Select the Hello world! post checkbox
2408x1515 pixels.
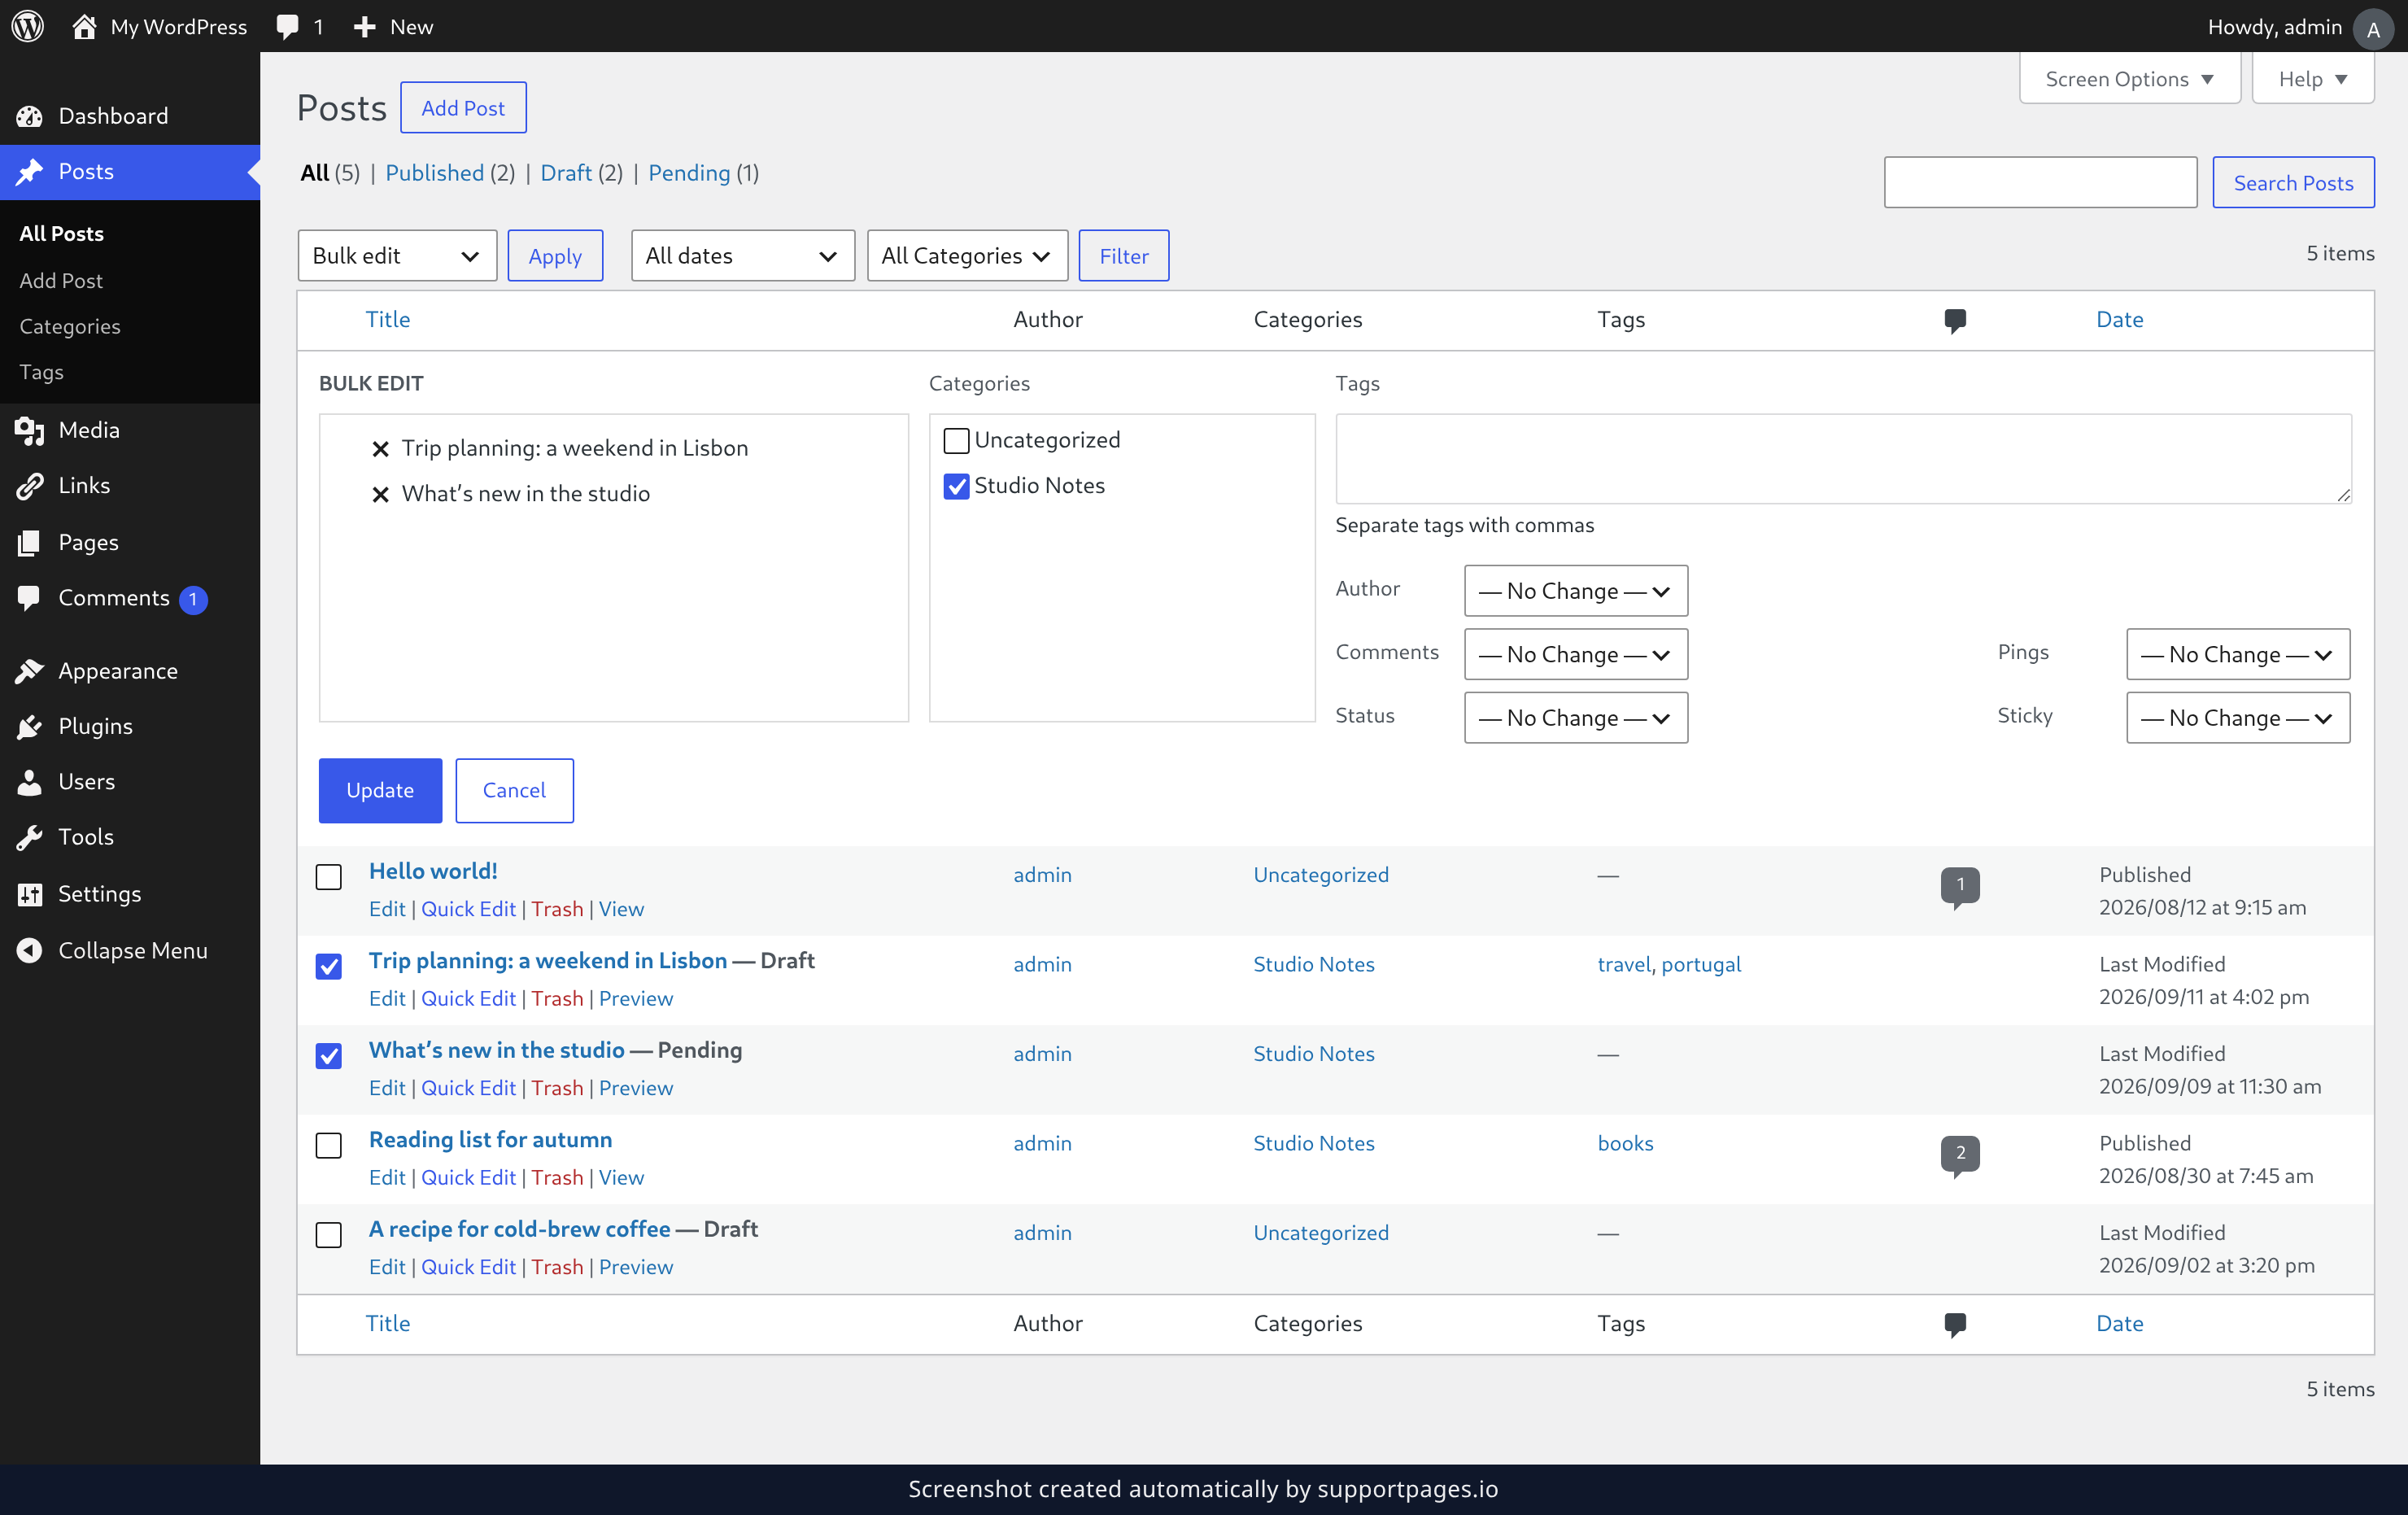328,877
